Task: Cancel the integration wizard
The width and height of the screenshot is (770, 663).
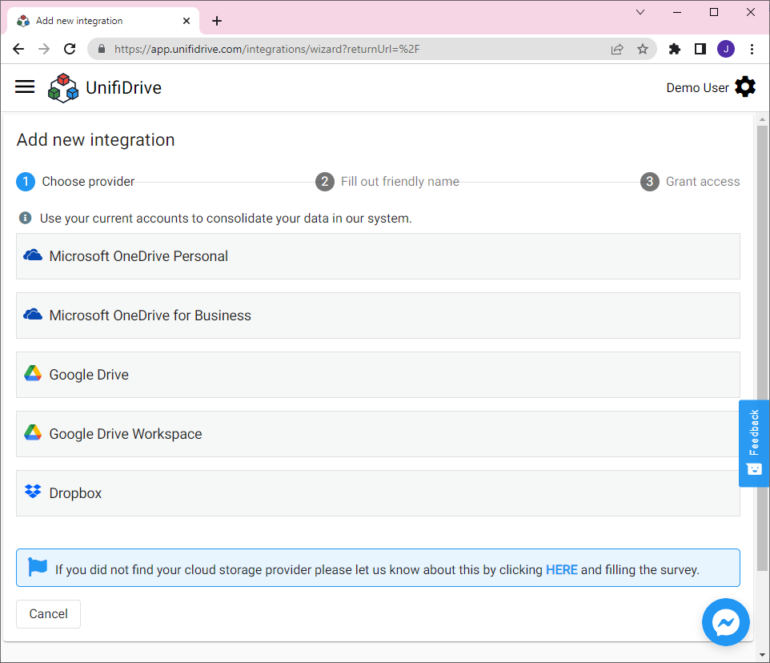Action: [x=48, y=614]
